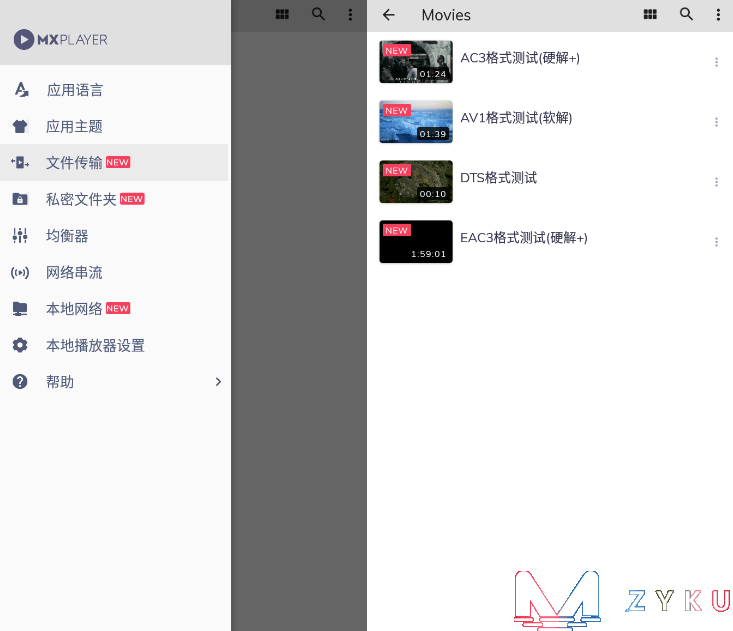
Task: Click the equalizer sliders icon
Action: click(20, 236)
